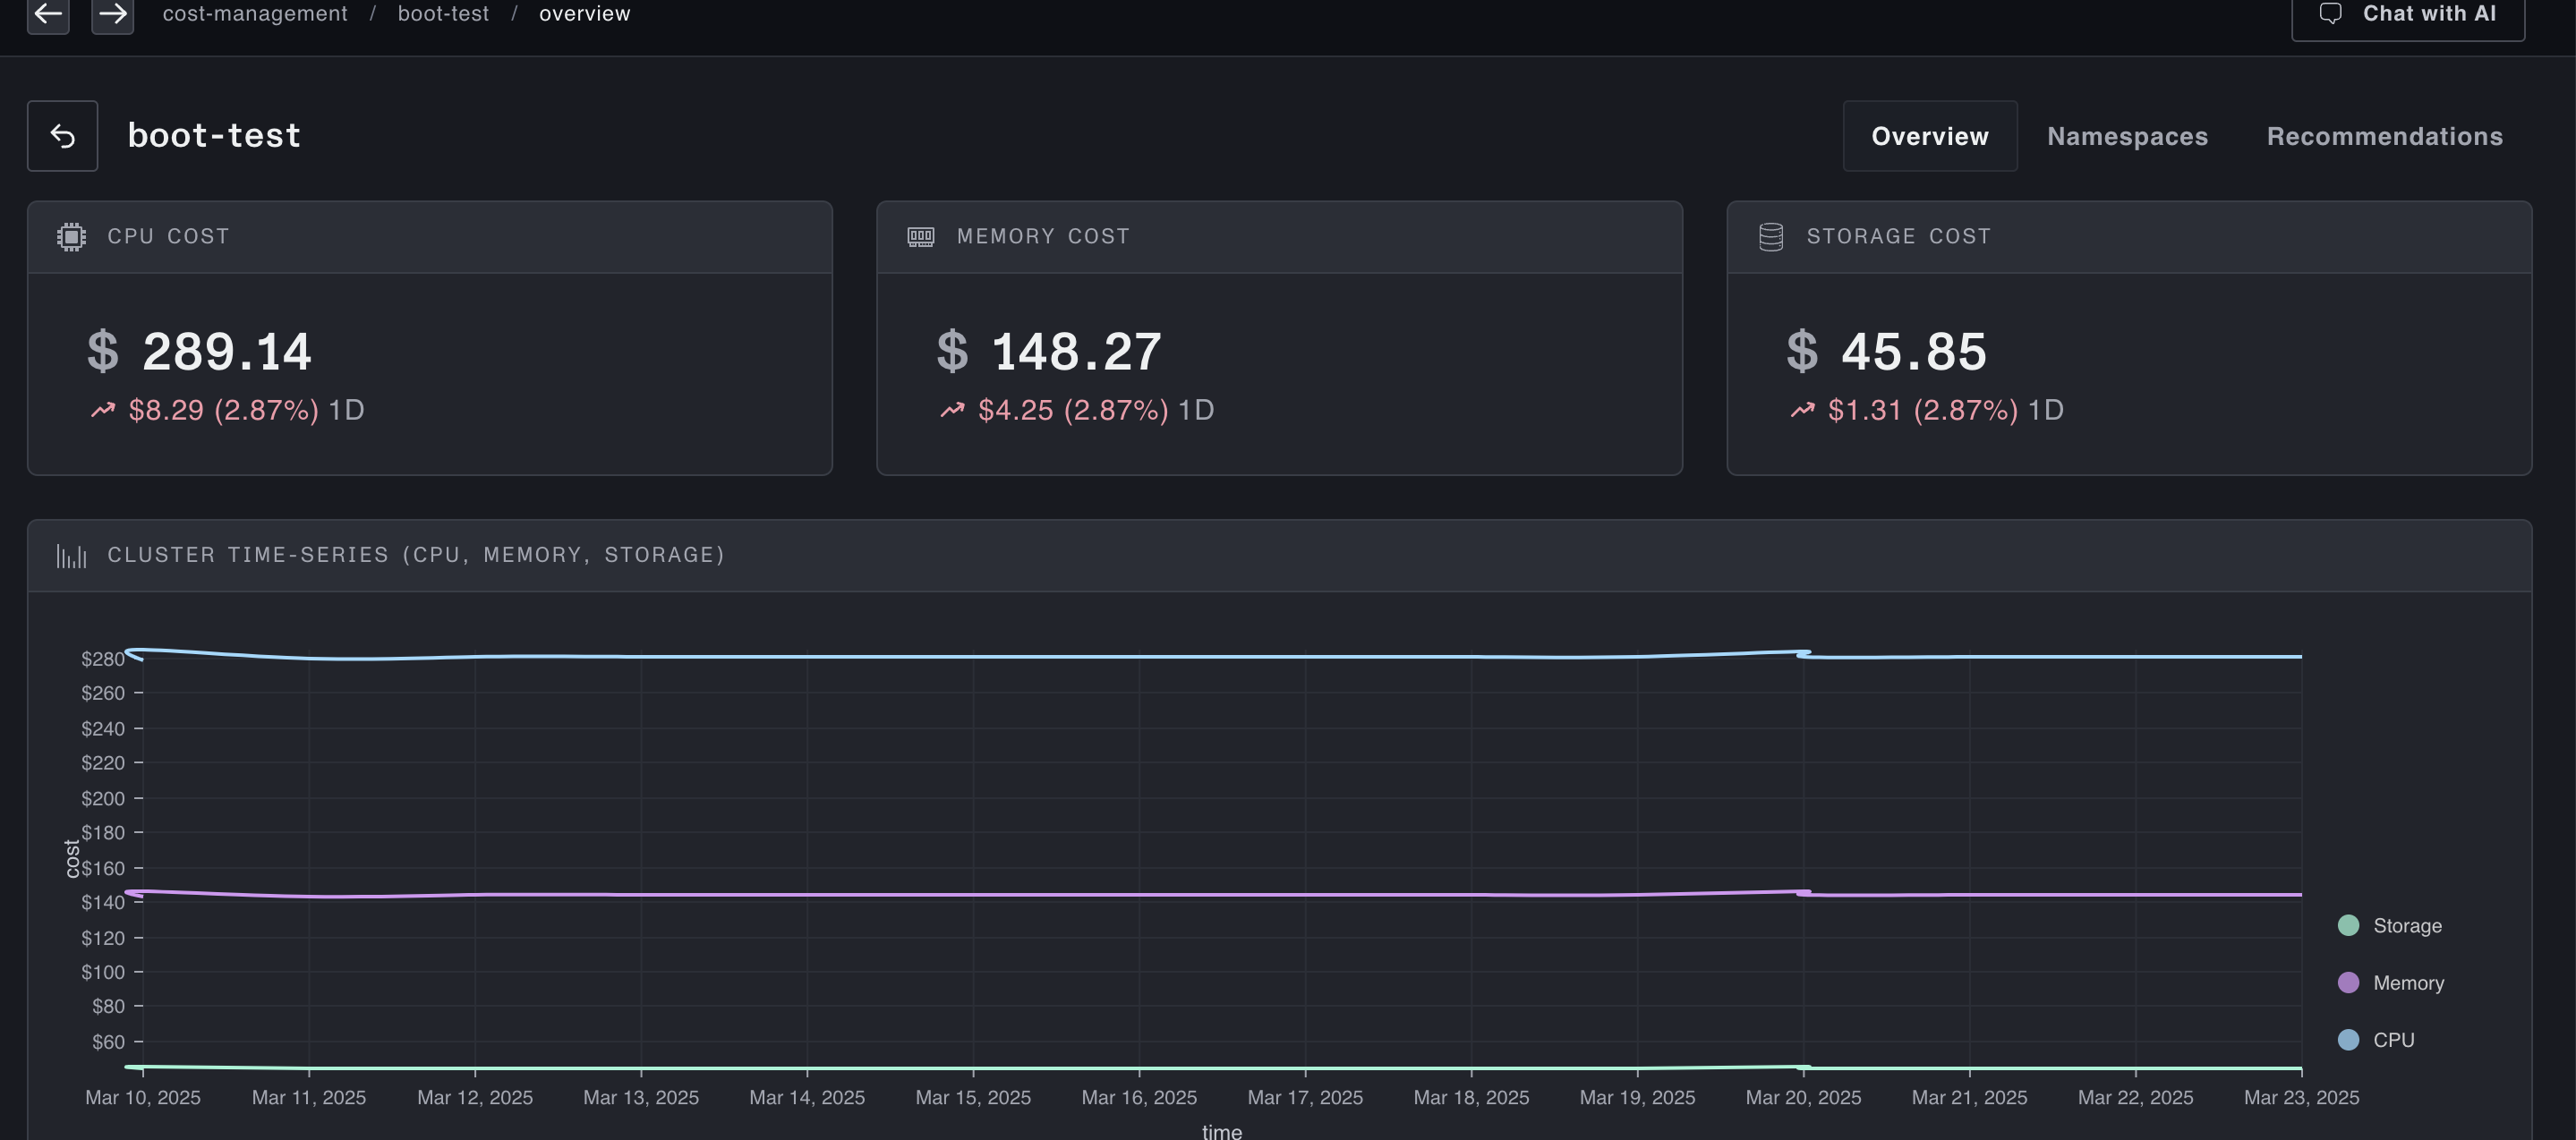Click the forward navigation arrow
The height and width of the screenshot is (1140, 2576).
tap(112, 14)
